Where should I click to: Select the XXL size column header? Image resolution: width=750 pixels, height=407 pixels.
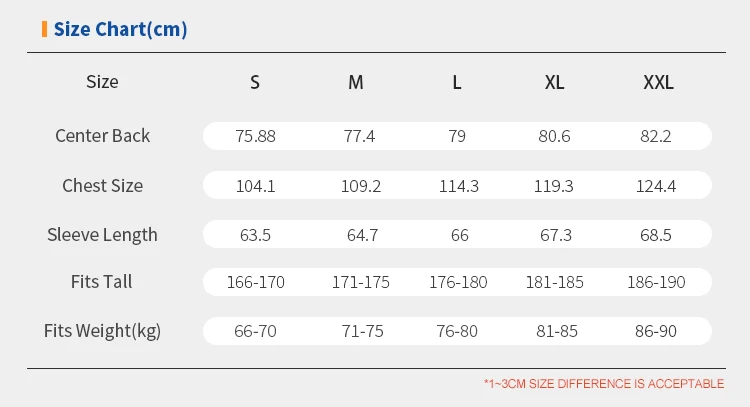pos(658,83)
